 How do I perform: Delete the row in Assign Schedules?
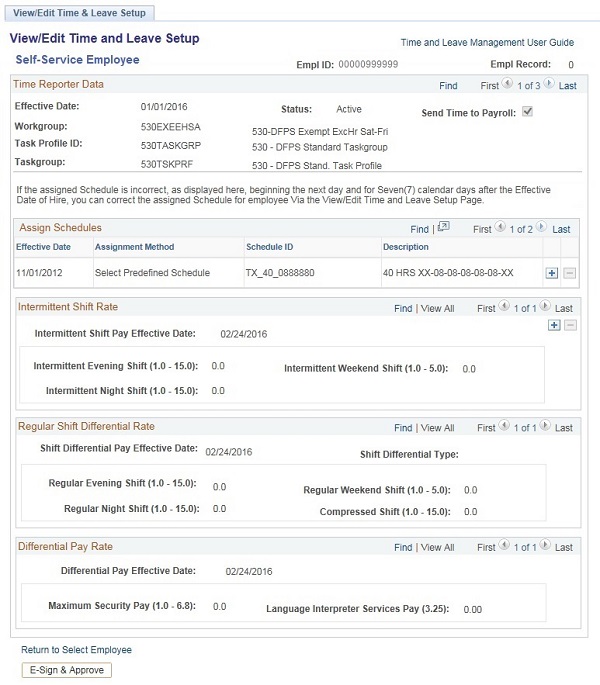click(x=569, y=272)
